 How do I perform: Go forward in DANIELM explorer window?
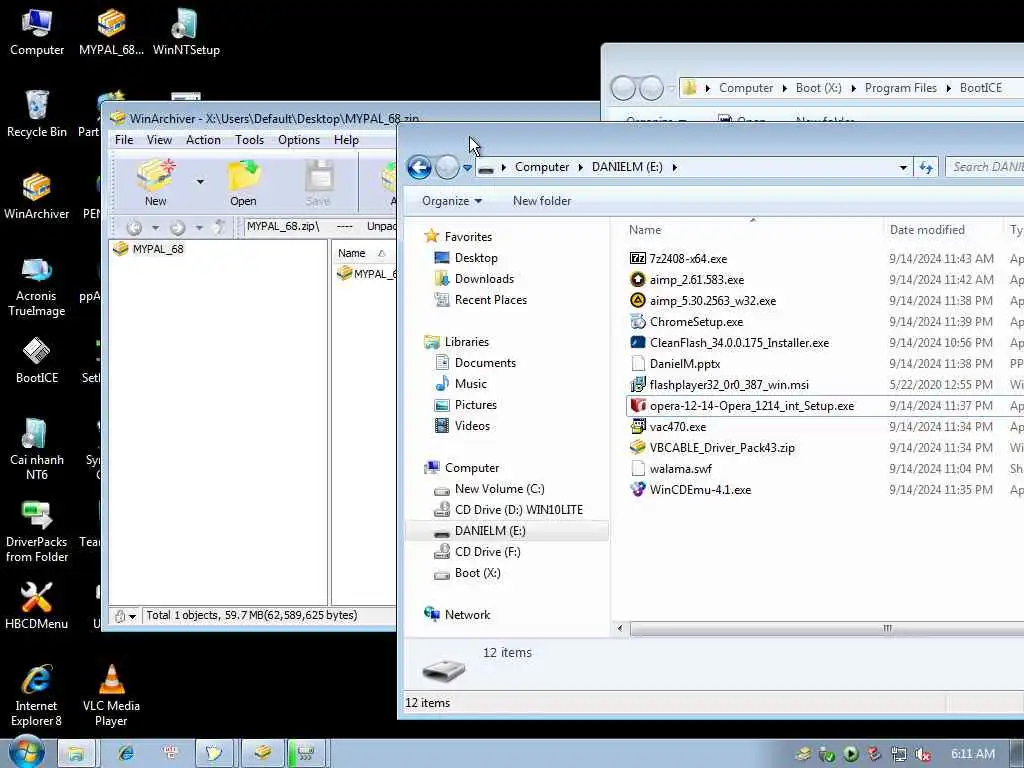point(447,167)
